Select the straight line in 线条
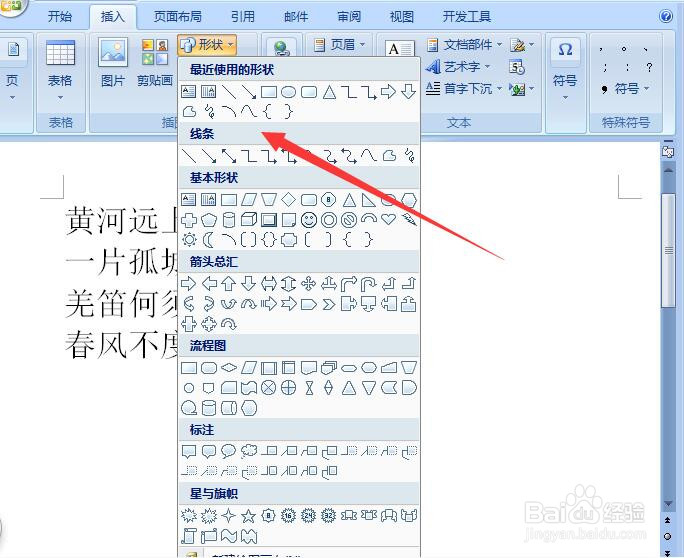Screen dimensions: 684x558 (x=188, y=156)
